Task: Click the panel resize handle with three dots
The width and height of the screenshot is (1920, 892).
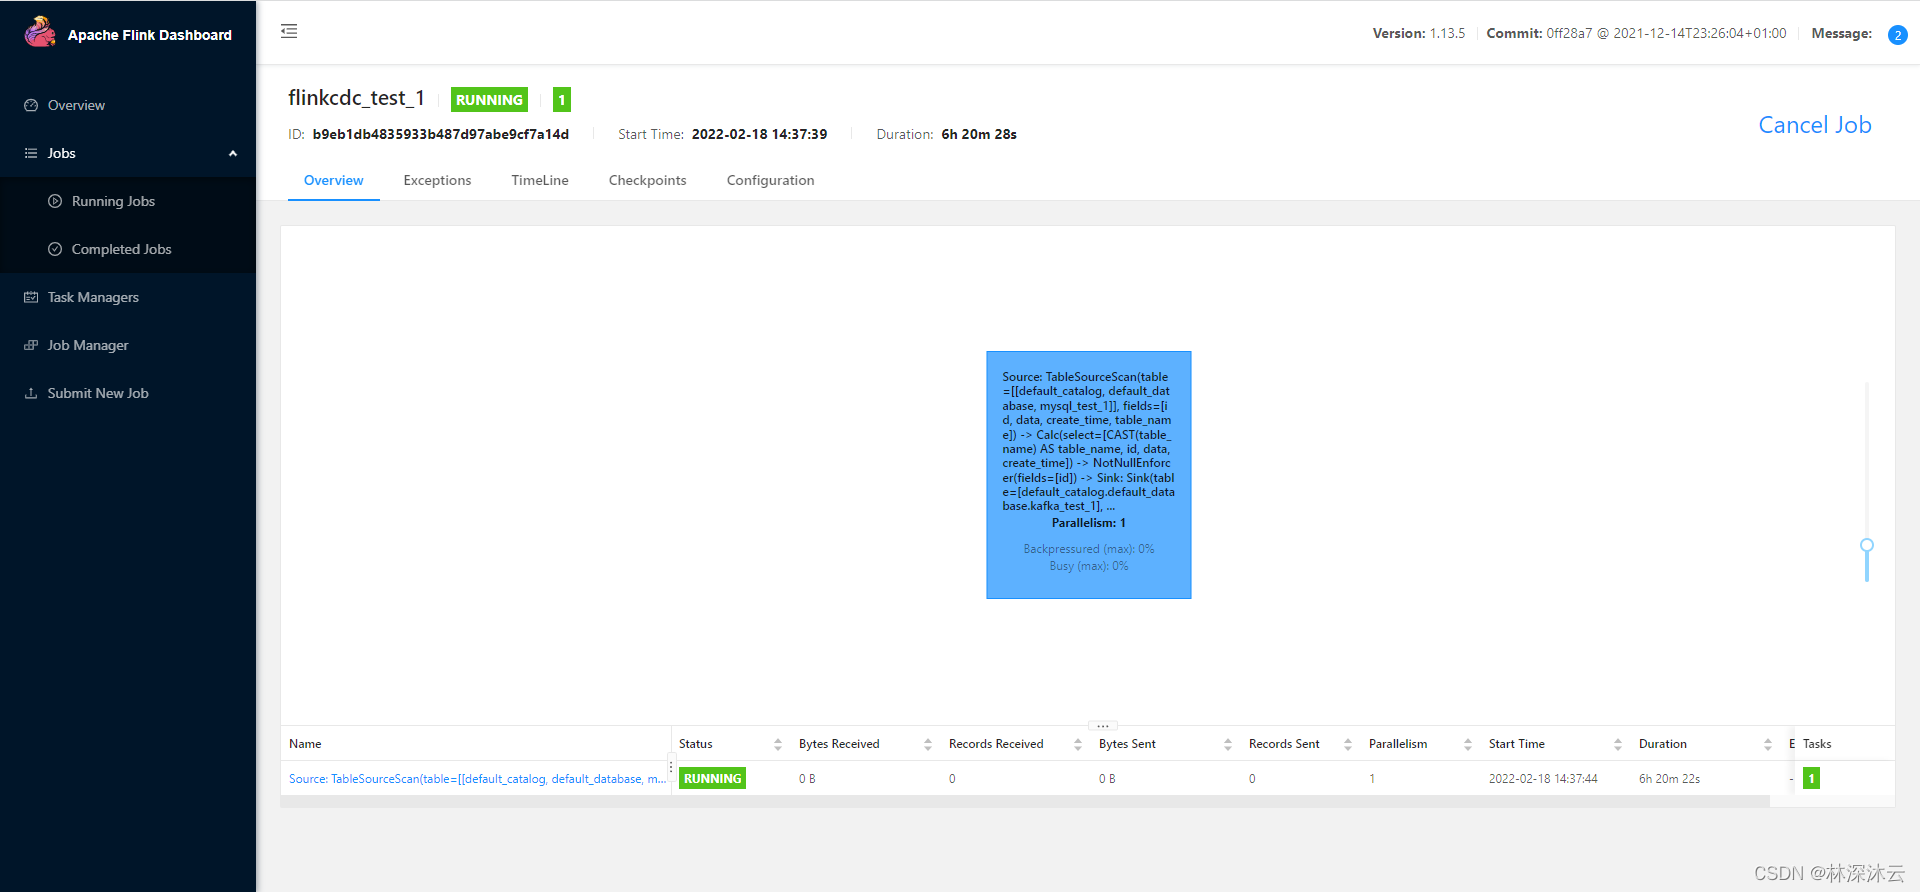Action: pyautogui.click(x=1102, y=726)
